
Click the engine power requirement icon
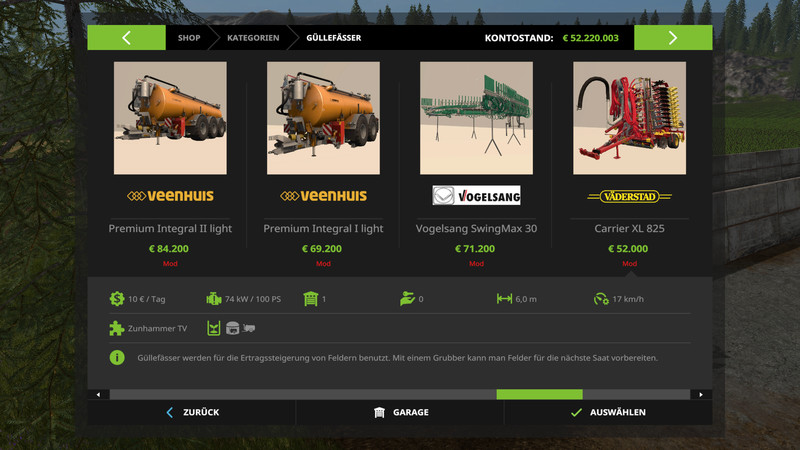214,299
